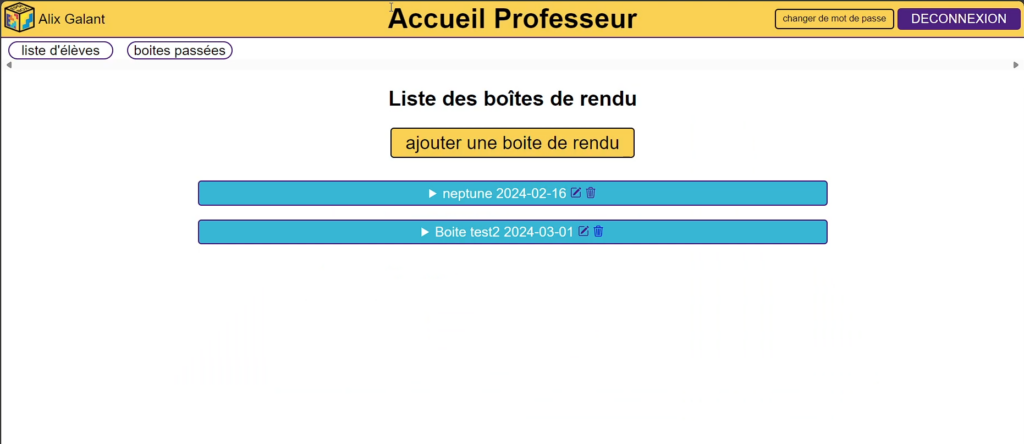The height and width of the screenshot is (444, 1024).
Task: Click the Alix Galant username label
Action: pos(71,20)
